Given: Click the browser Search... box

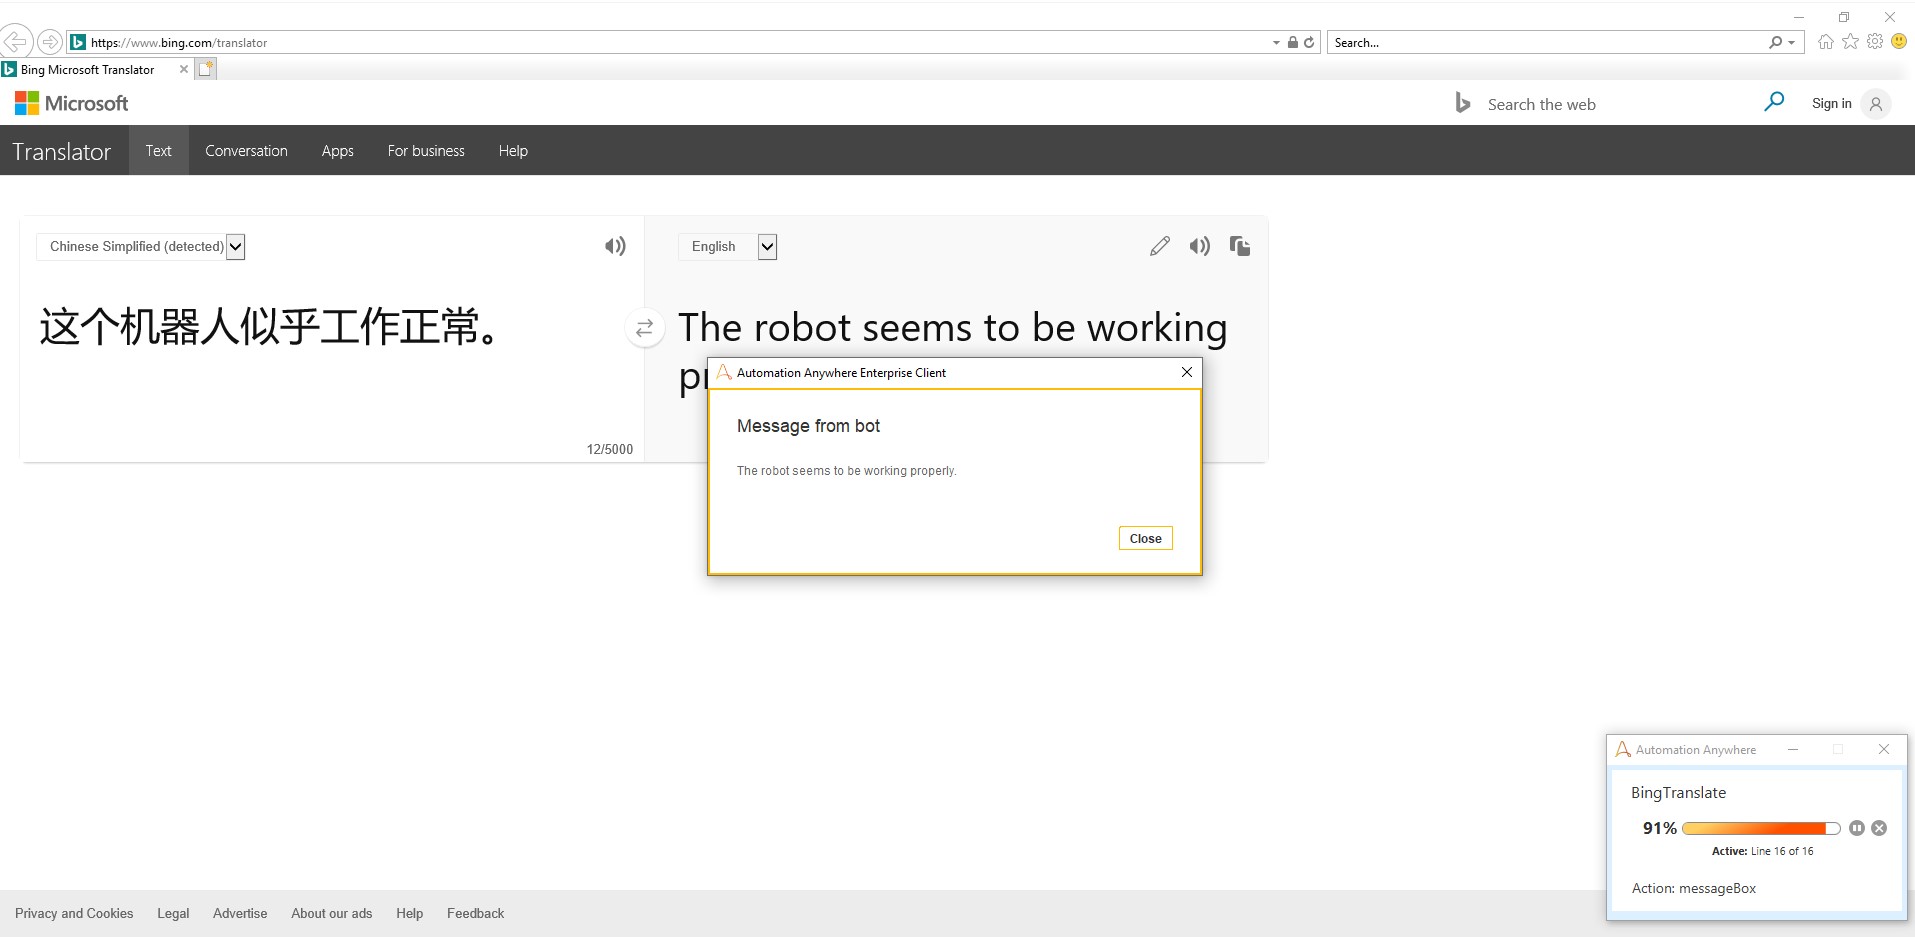Looking at the screenshot, I should 1546,42.
